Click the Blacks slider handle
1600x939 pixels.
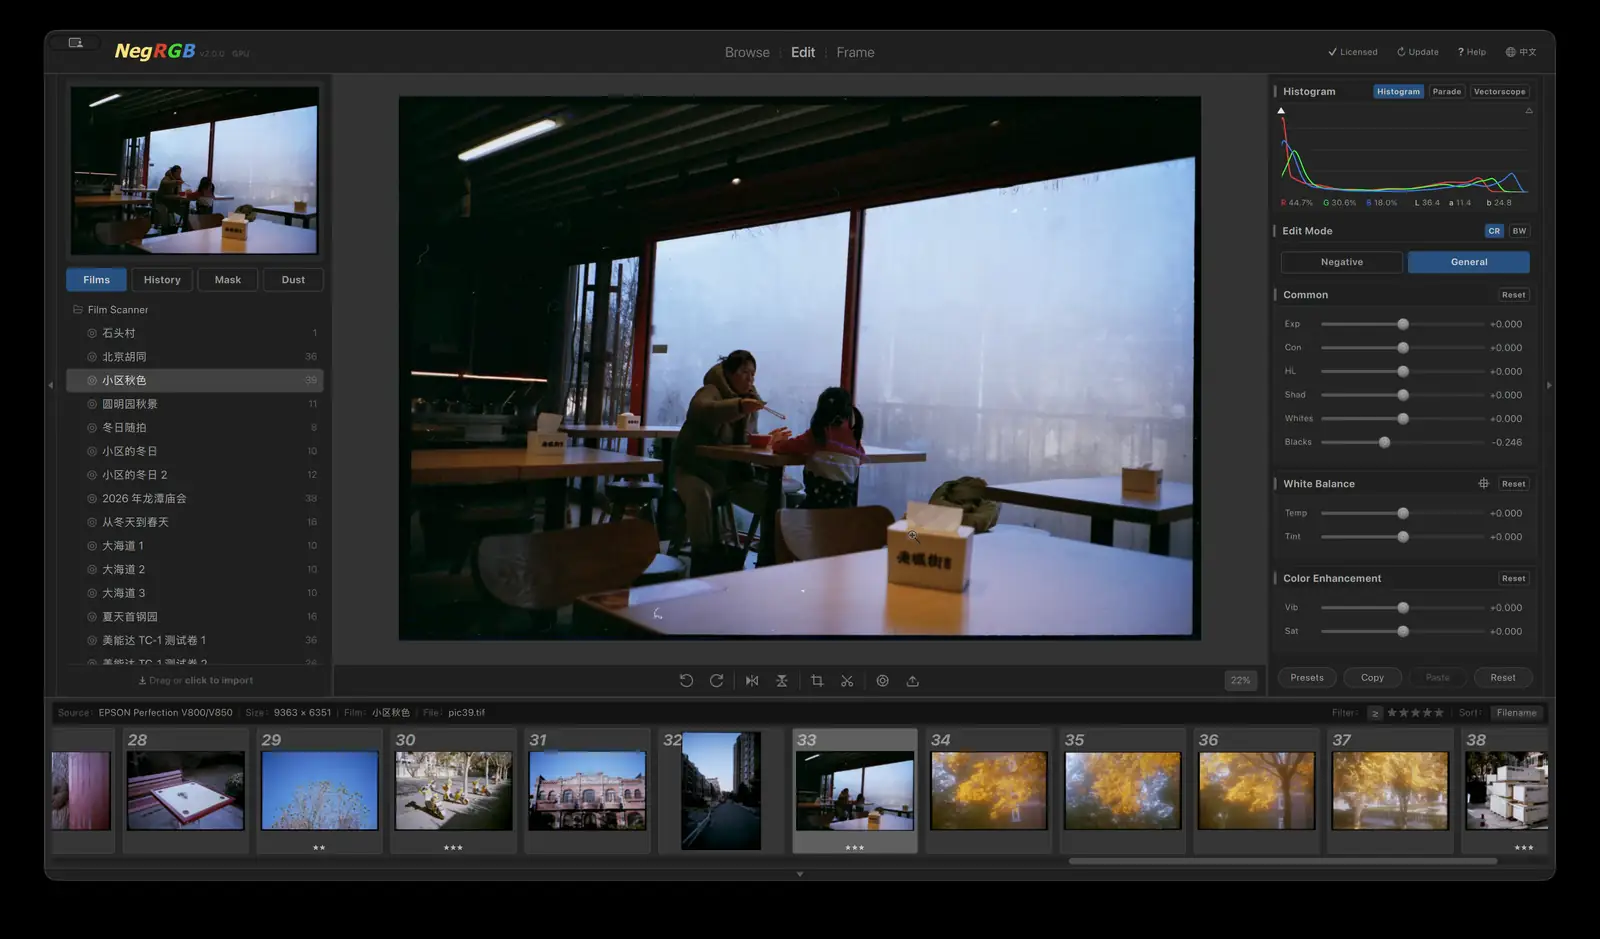[x=1384, y=442]
